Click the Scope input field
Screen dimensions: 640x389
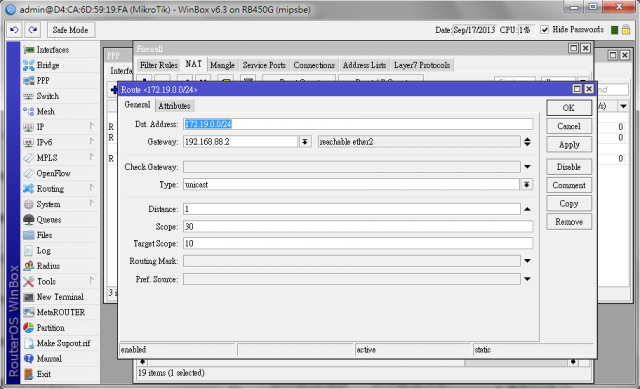pos(358,227)
